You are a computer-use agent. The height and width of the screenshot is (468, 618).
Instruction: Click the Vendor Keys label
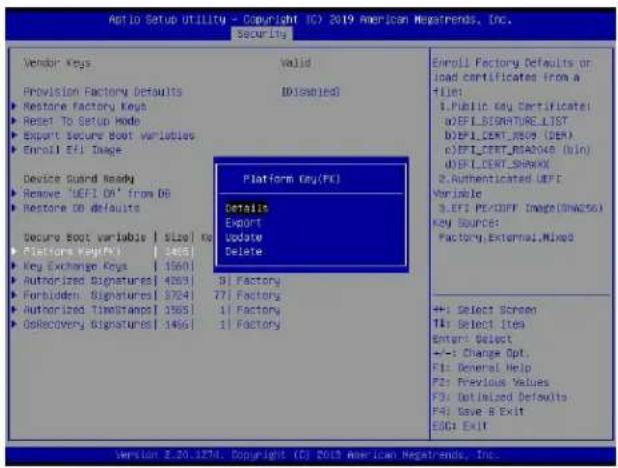[57, 63]
